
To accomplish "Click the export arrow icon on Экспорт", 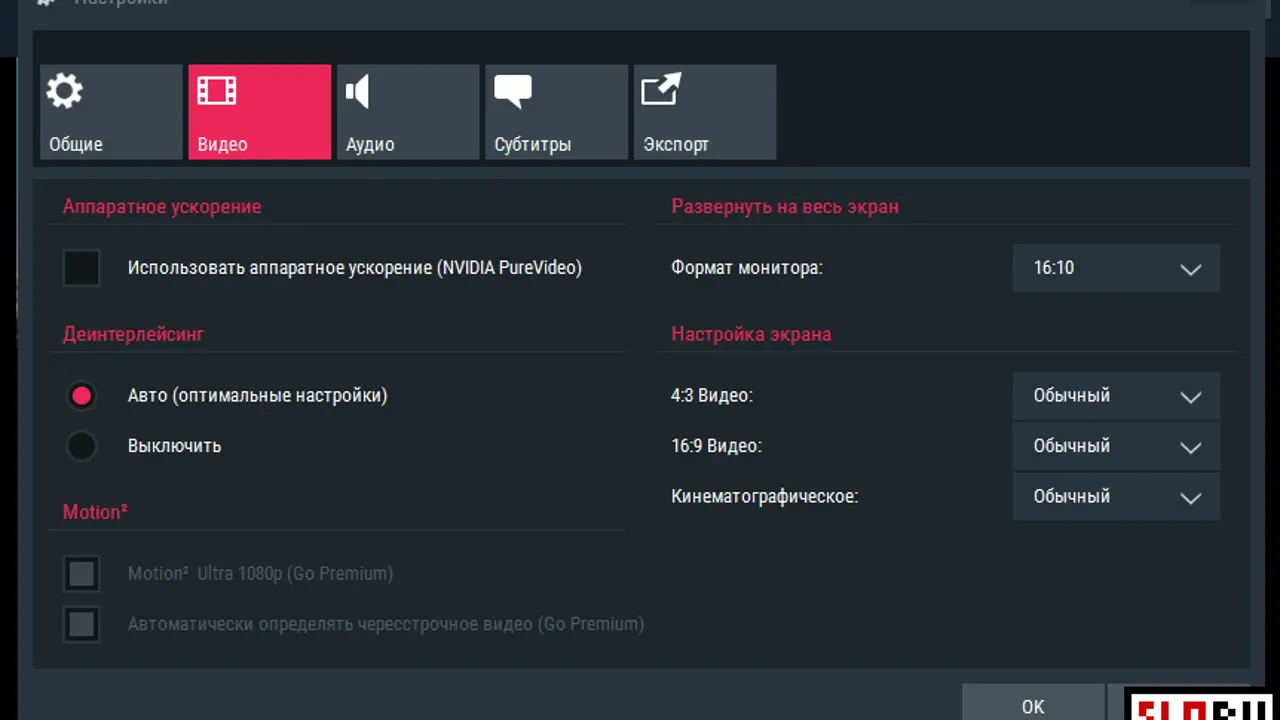I will click(660, 90).
